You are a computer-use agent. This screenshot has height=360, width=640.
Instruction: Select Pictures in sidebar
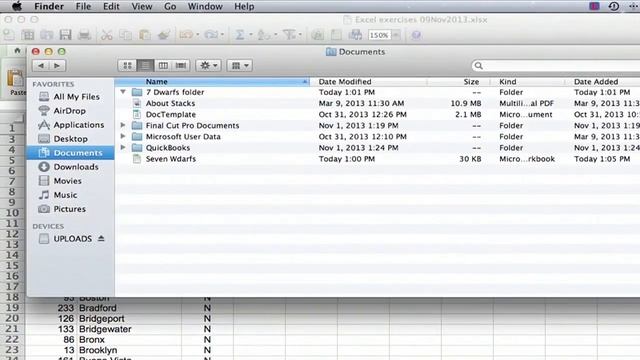coord(70,209)
